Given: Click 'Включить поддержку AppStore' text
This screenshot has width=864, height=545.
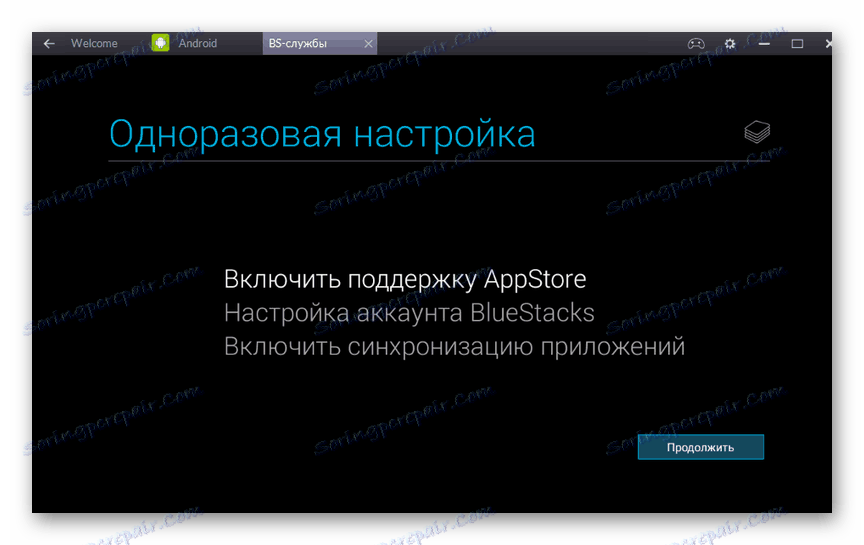Looking at the screenshot, I should click(405, 279).
